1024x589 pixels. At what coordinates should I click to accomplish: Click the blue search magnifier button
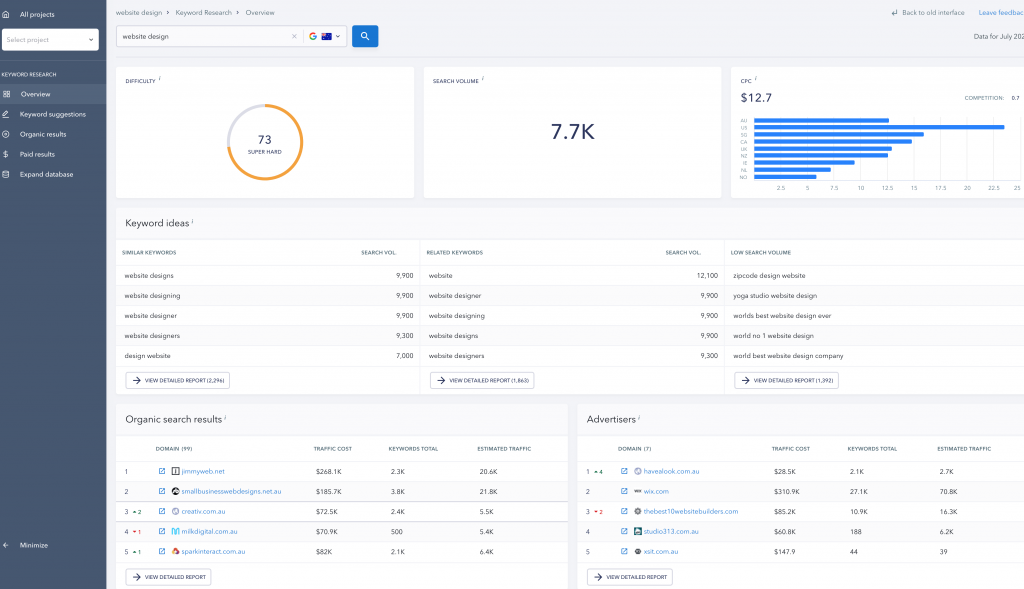coord(365,36)
